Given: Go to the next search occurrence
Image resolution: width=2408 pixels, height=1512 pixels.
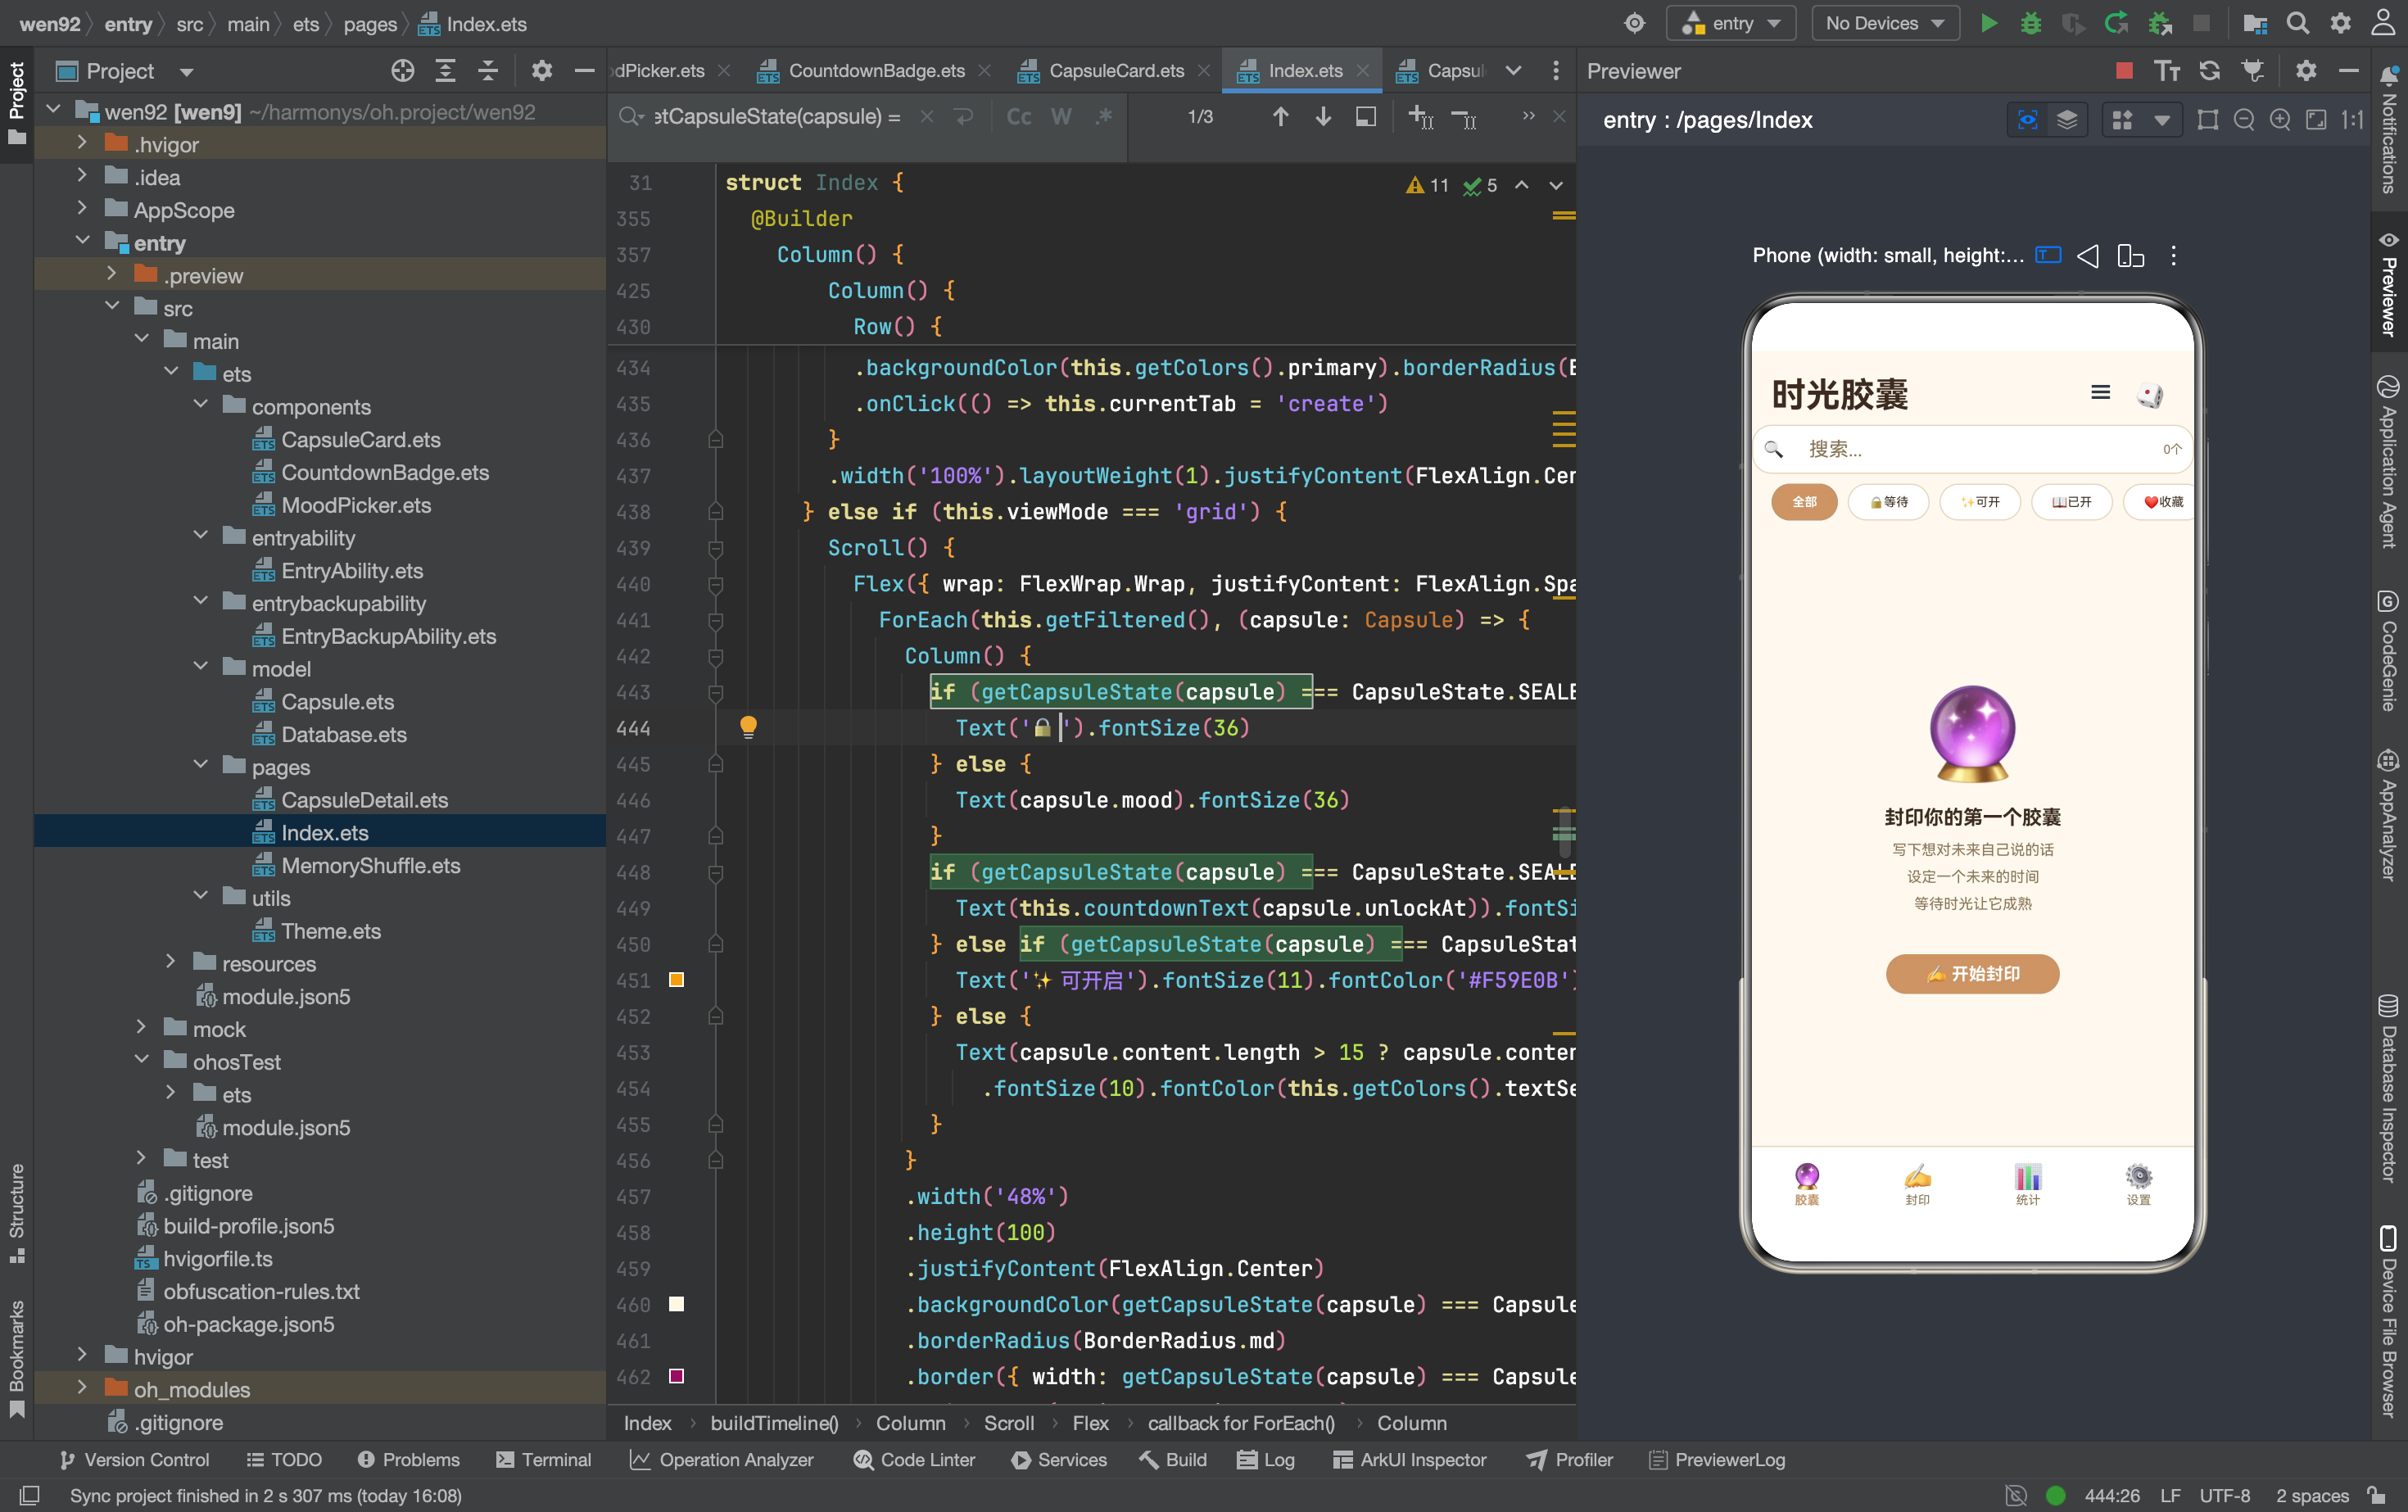Looking at the screenshot, I should 1323,117.
